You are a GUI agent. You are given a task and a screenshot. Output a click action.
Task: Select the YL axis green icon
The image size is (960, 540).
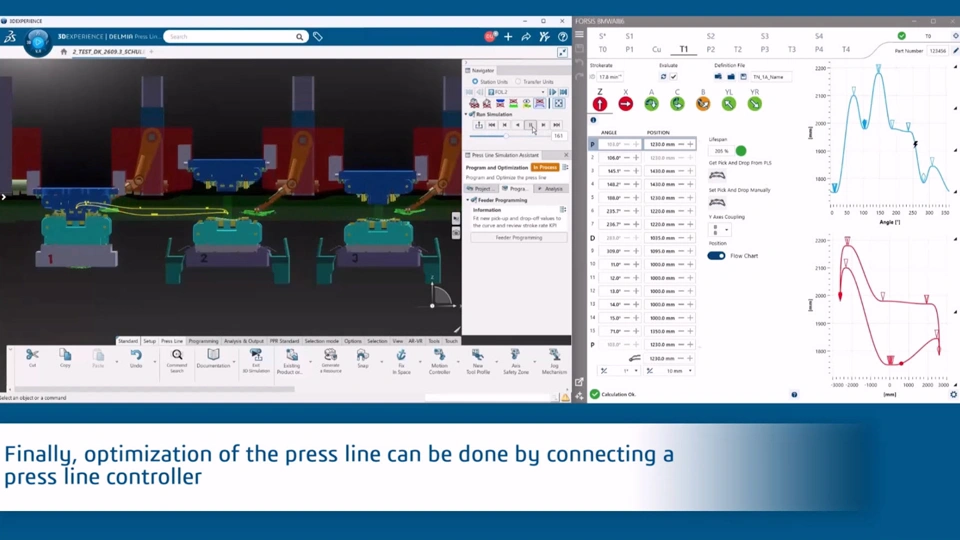pyautogui.click(x=729, y=104)
